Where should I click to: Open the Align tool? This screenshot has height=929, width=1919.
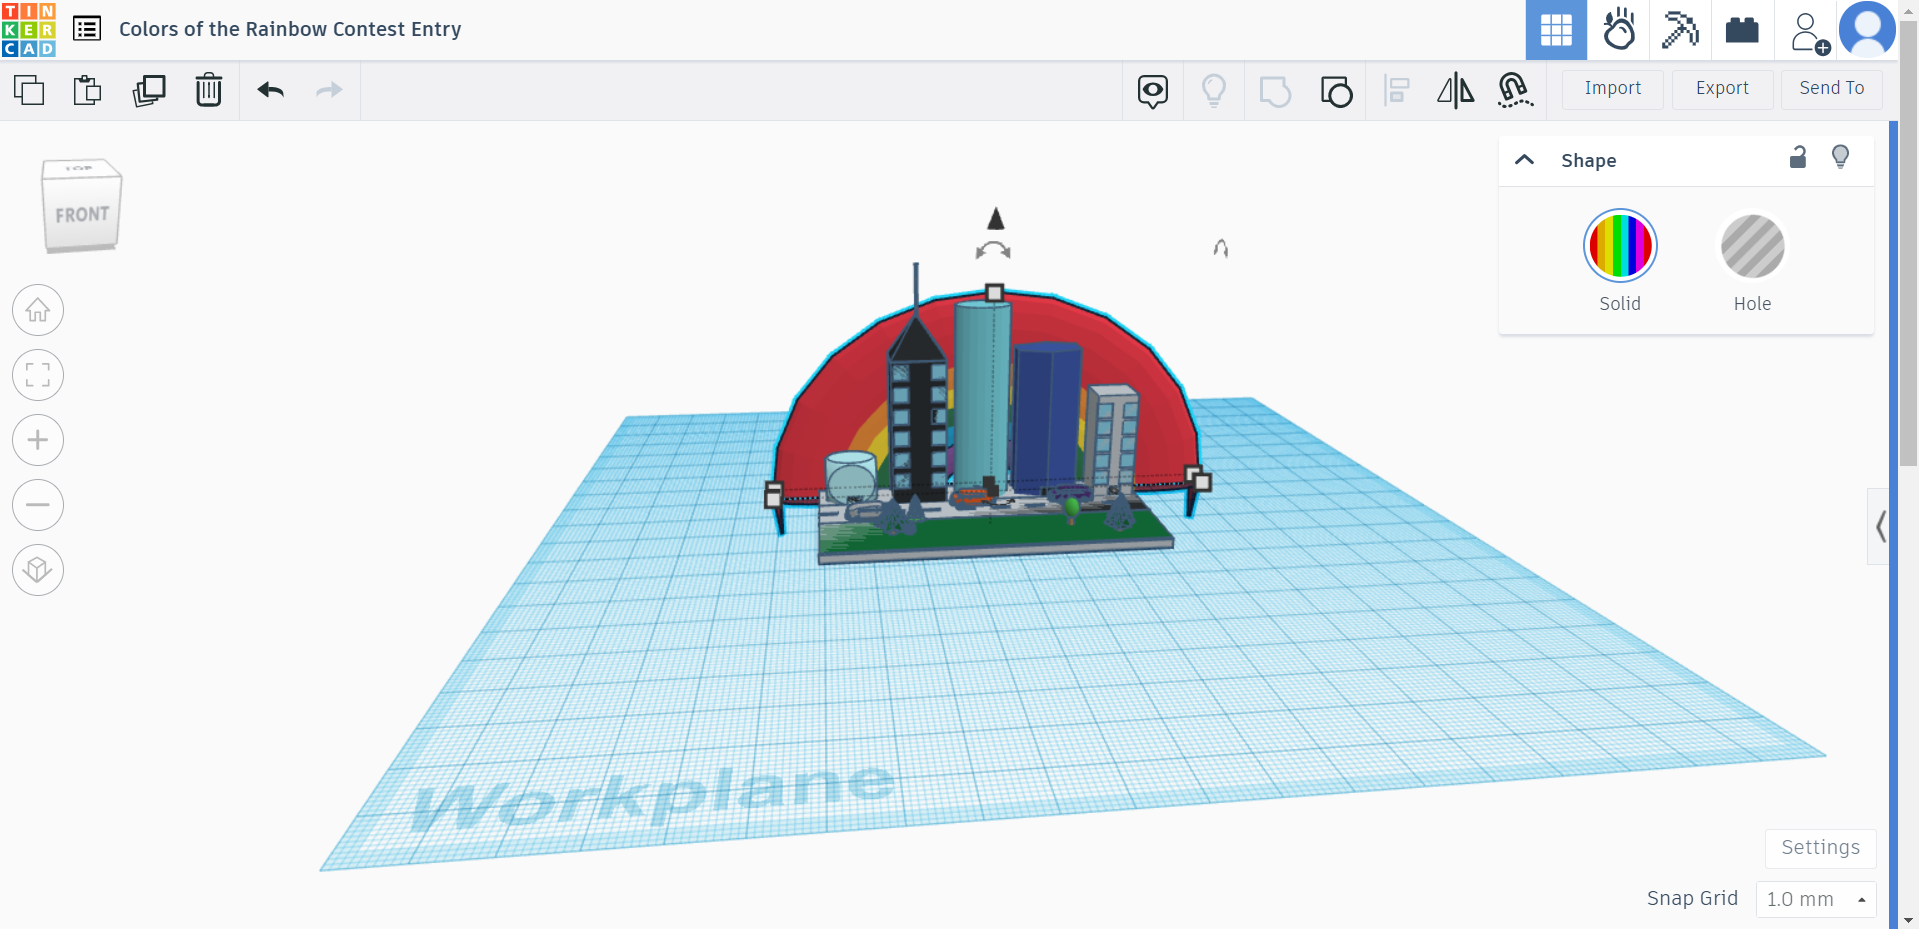(1397, 90)
